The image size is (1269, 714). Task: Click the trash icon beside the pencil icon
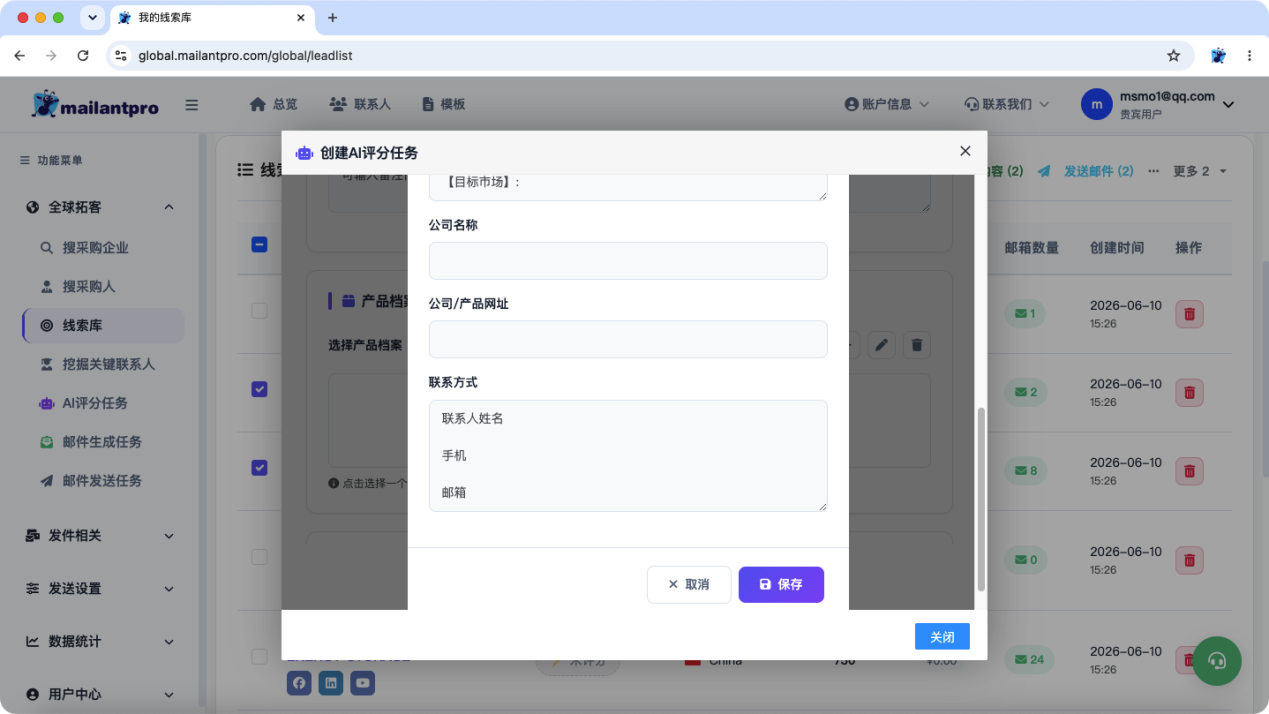916,345
